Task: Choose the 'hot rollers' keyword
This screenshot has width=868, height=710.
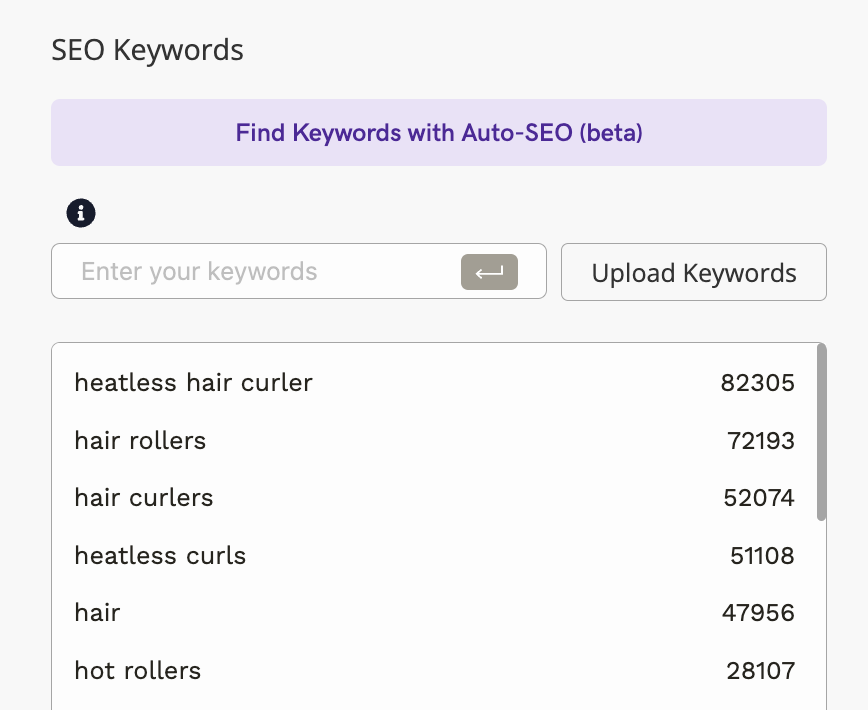Action: (138, 670)
